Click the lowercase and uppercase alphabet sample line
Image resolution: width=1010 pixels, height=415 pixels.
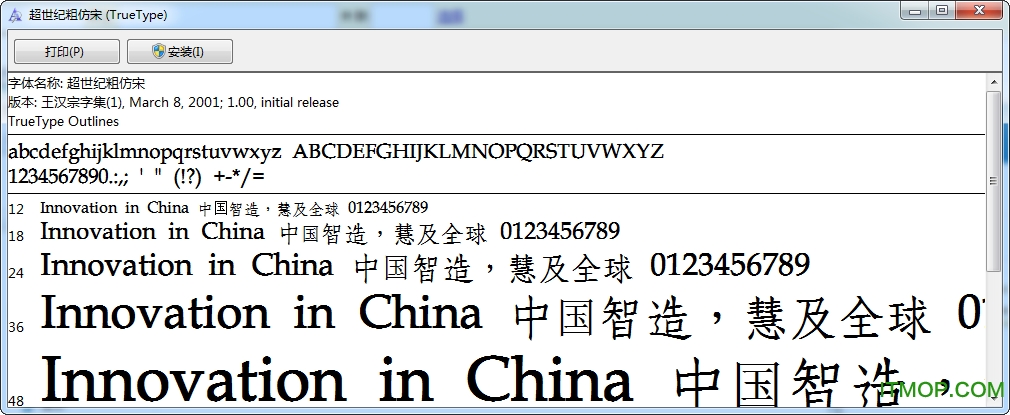coord(336,152)
